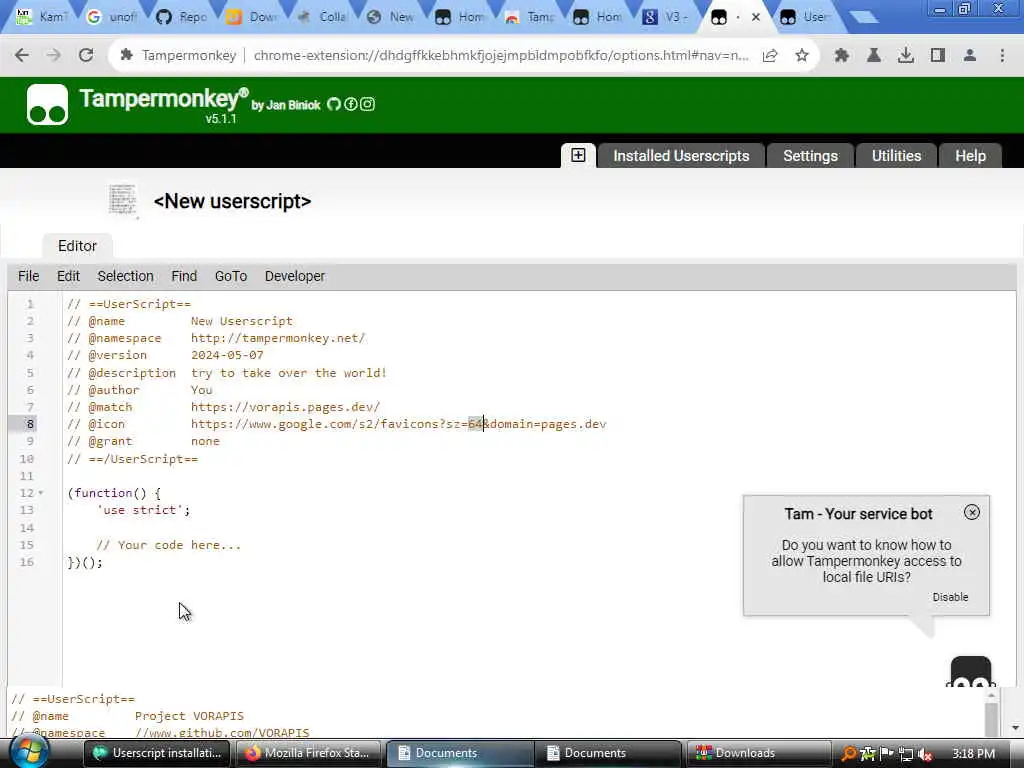1024x768 pixels.
Task: Click '2024-05-07' version text on line 4
Action: pyautogui.click(x=227, y=355)
